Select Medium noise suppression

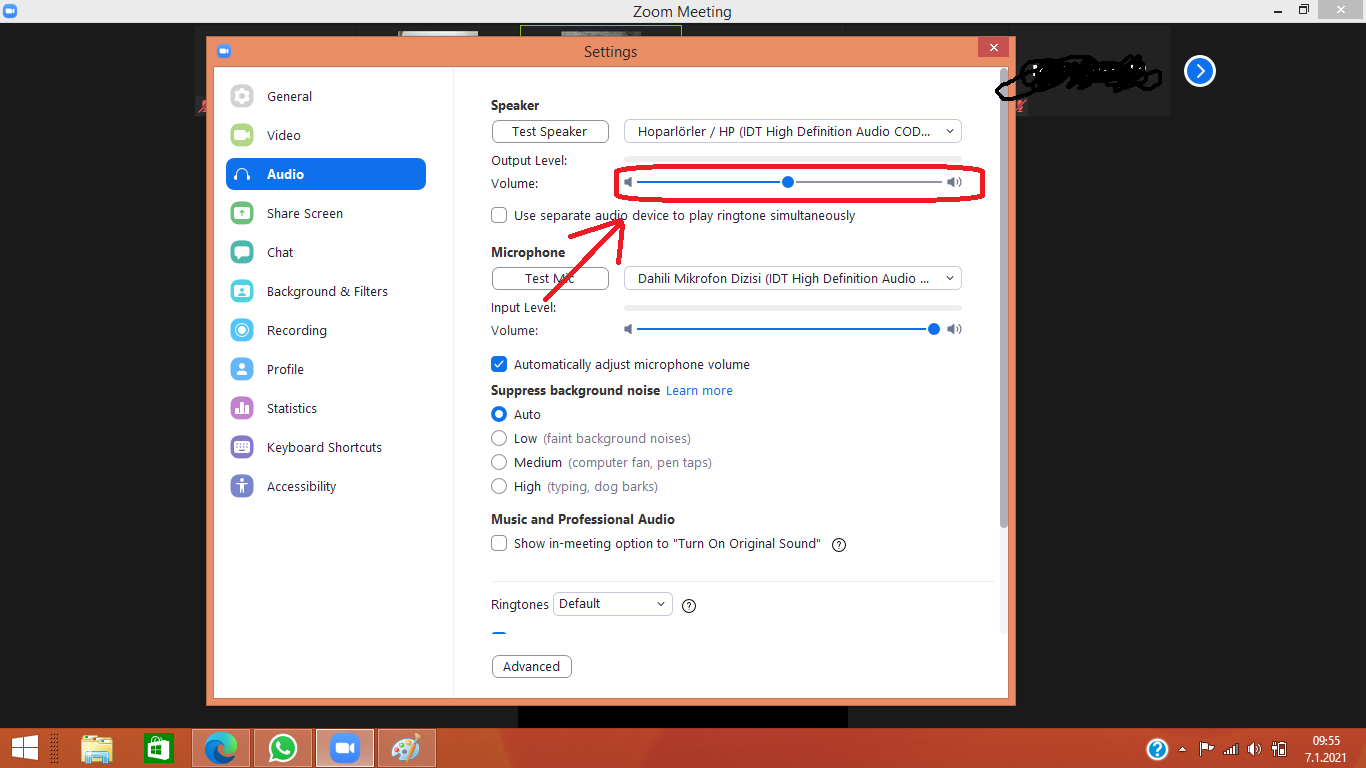(499, 462)
